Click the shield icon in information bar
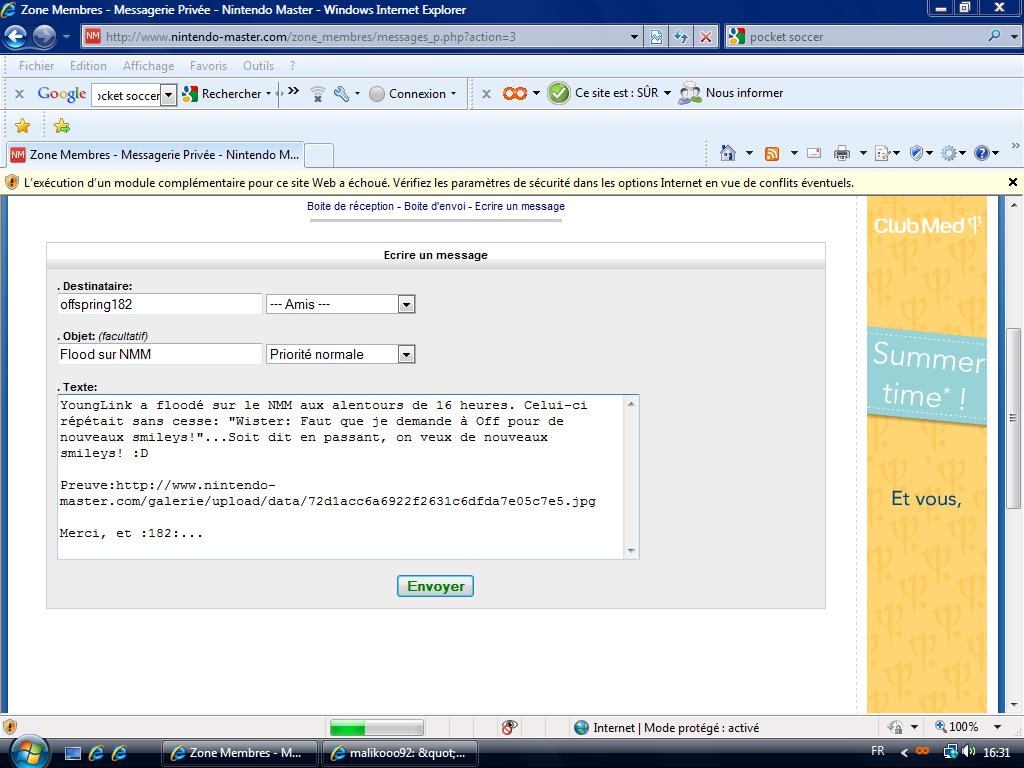The image size is (1024, 768). pyautogui.click(x=12, y=182)
